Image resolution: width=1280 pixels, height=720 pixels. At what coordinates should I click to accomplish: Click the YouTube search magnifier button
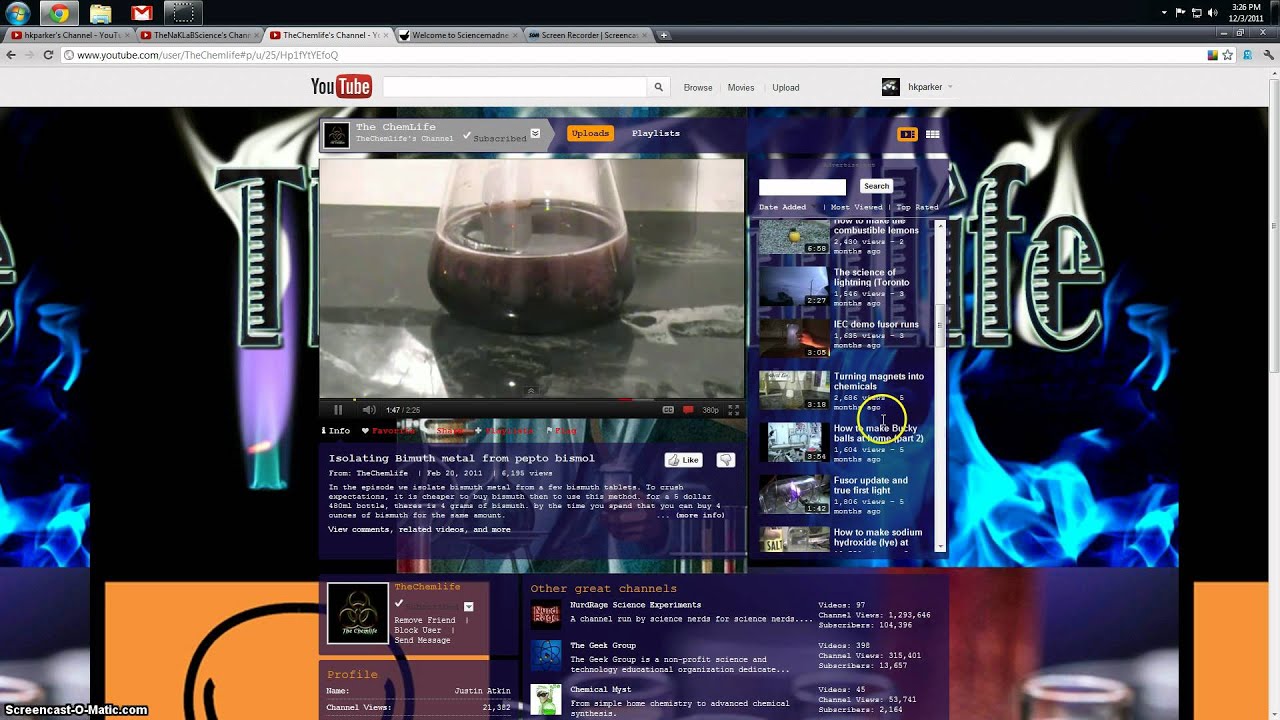(x=658, y=87)
